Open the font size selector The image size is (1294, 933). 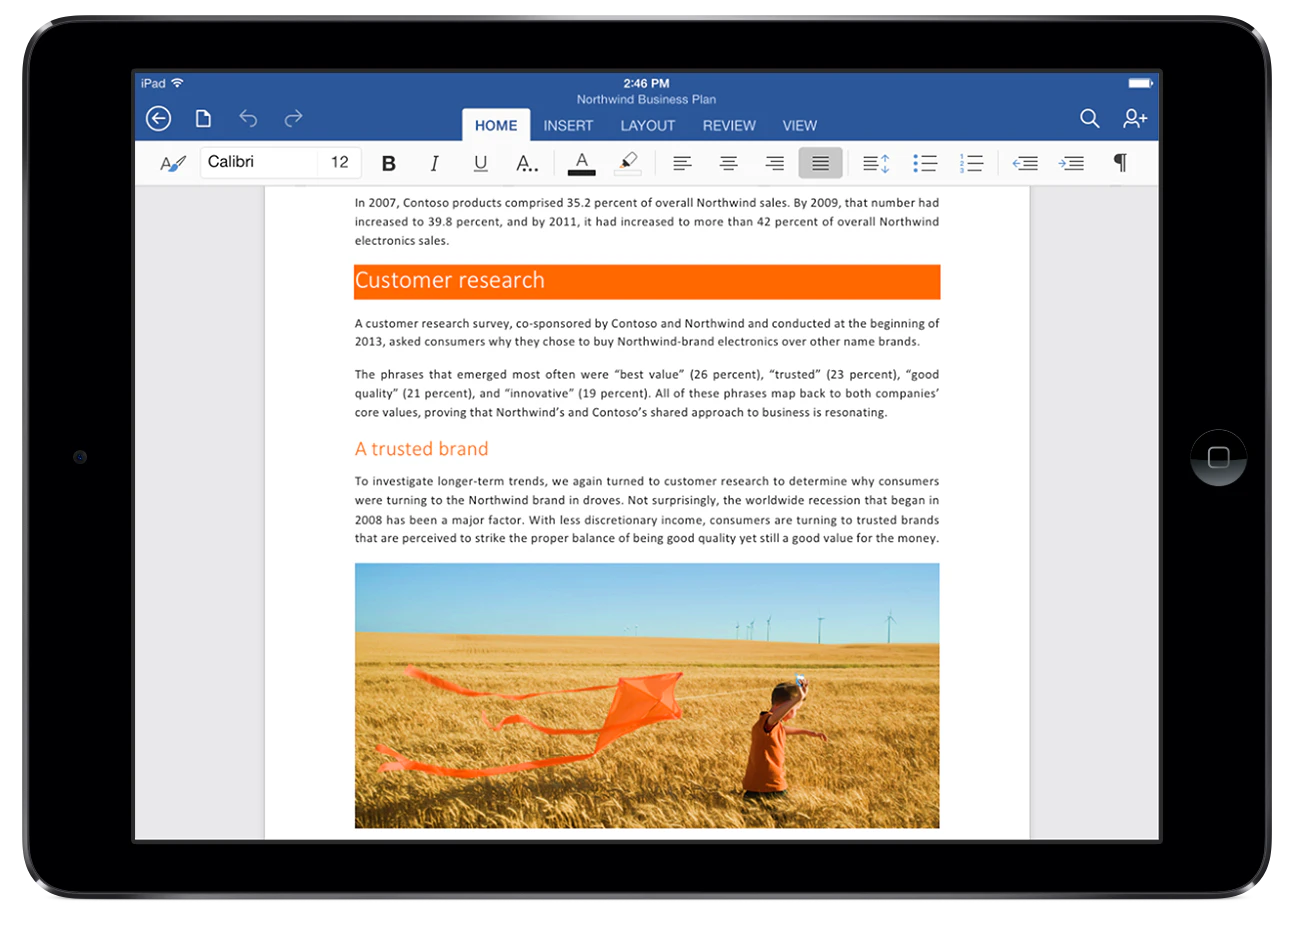pyautogui.click(x=339, y=162)
